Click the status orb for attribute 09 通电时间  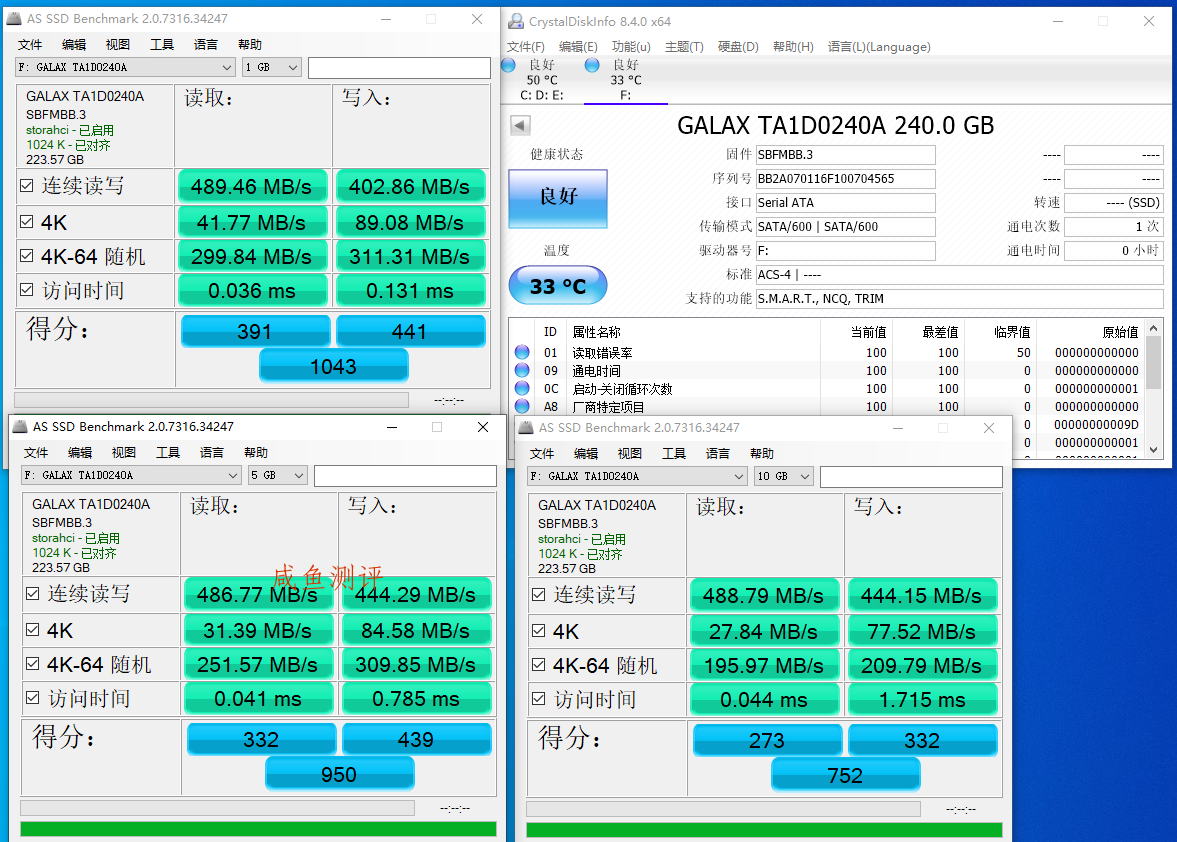[x=522, y=370]
